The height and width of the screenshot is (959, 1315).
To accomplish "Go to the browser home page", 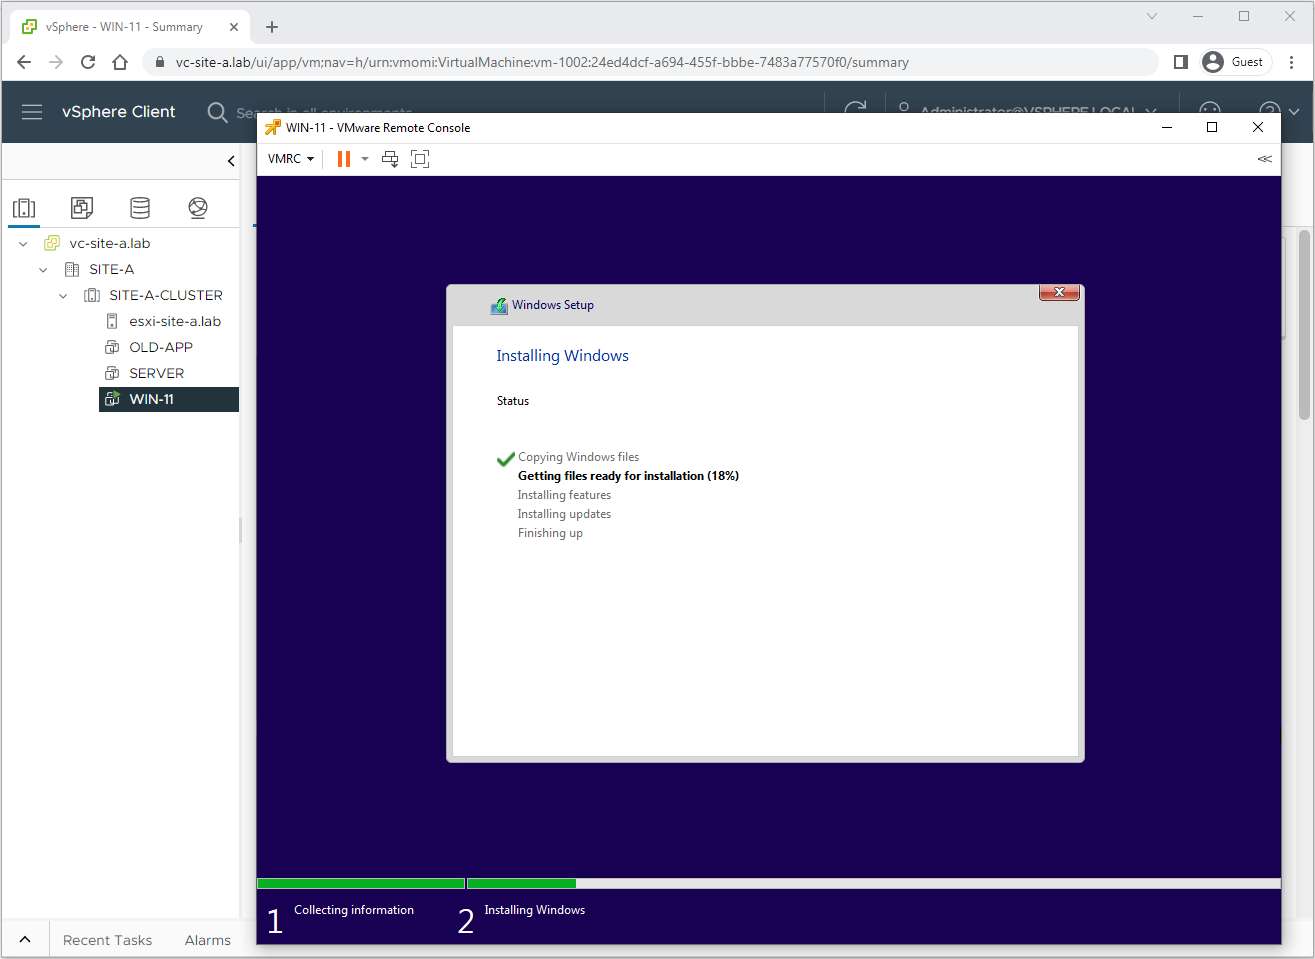I will [x=120, y=62].
